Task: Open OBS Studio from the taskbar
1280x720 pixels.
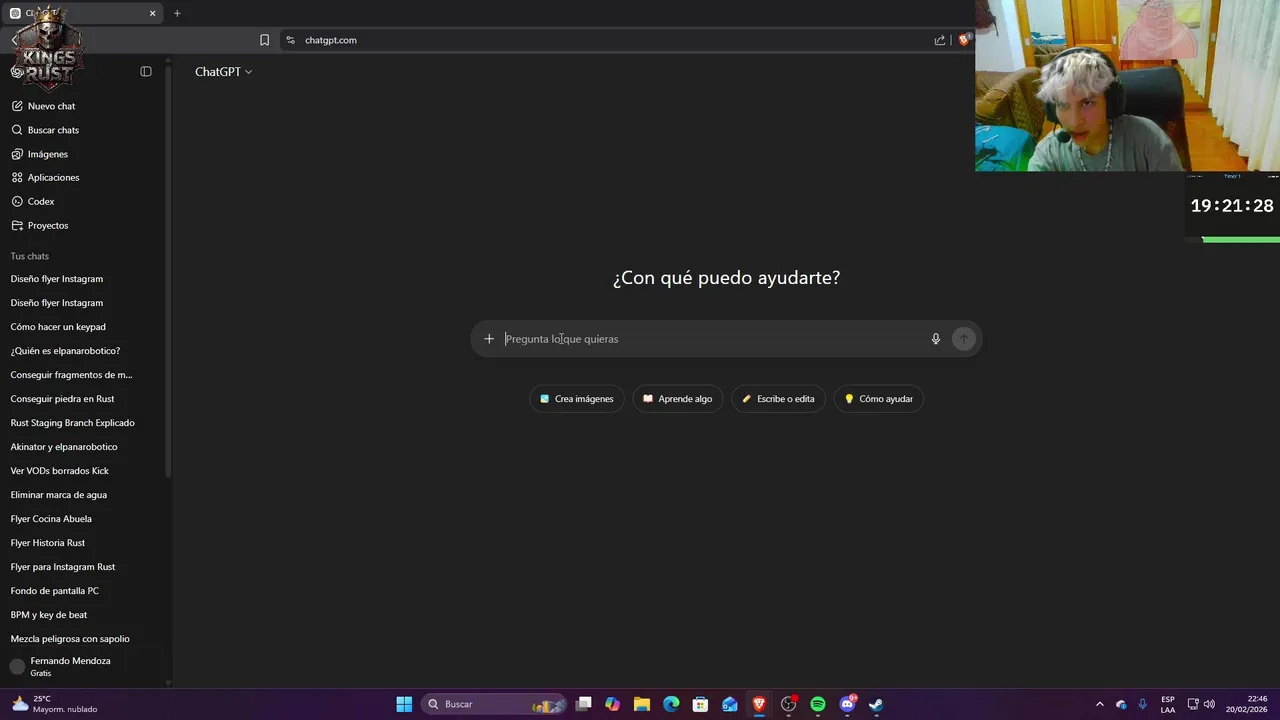Action: pos(789,704)
